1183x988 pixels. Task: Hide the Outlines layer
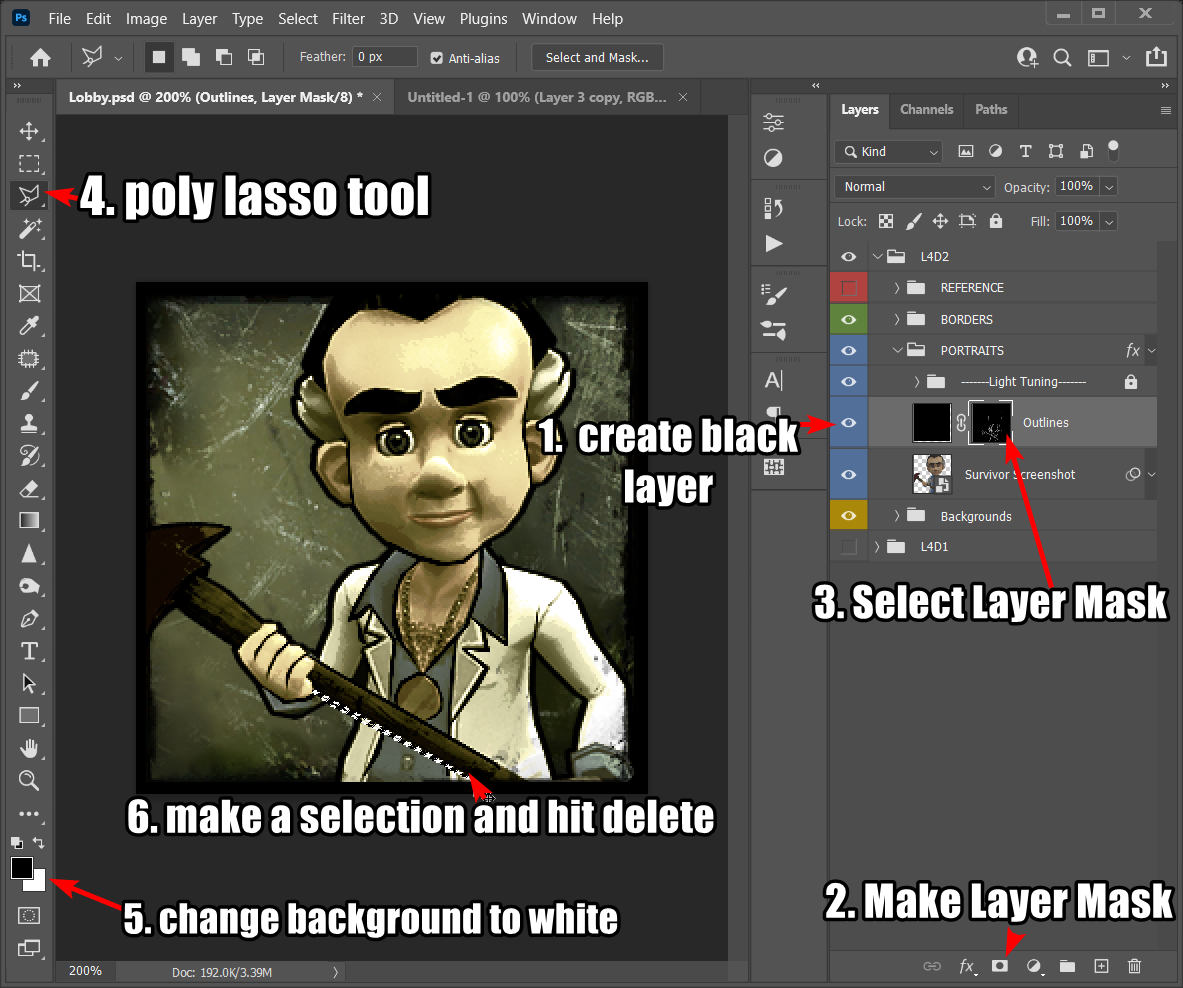[x=849, y=422]
